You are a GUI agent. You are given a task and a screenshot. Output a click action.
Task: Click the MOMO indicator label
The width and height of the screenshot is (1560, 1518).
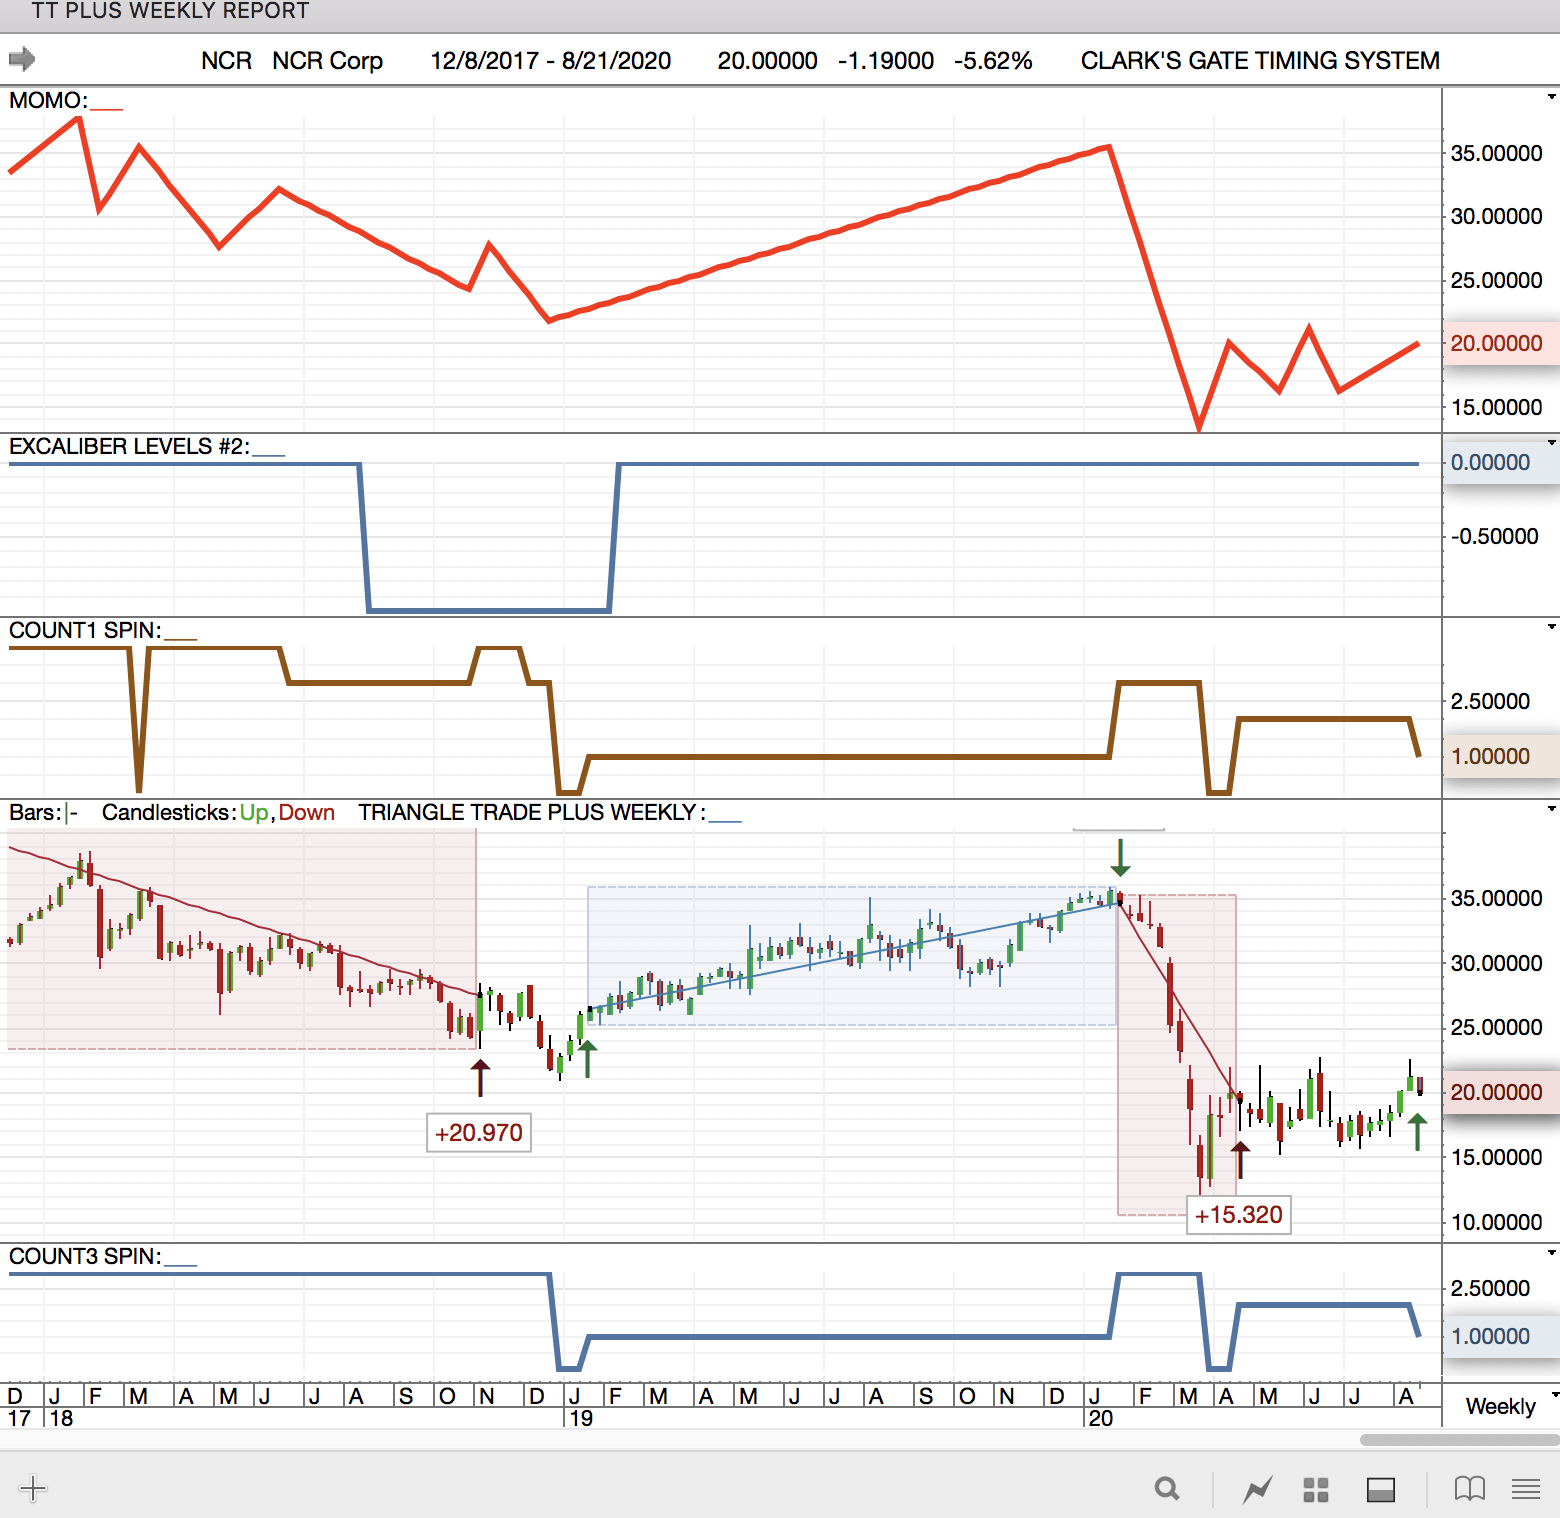[x=48, y=100]
